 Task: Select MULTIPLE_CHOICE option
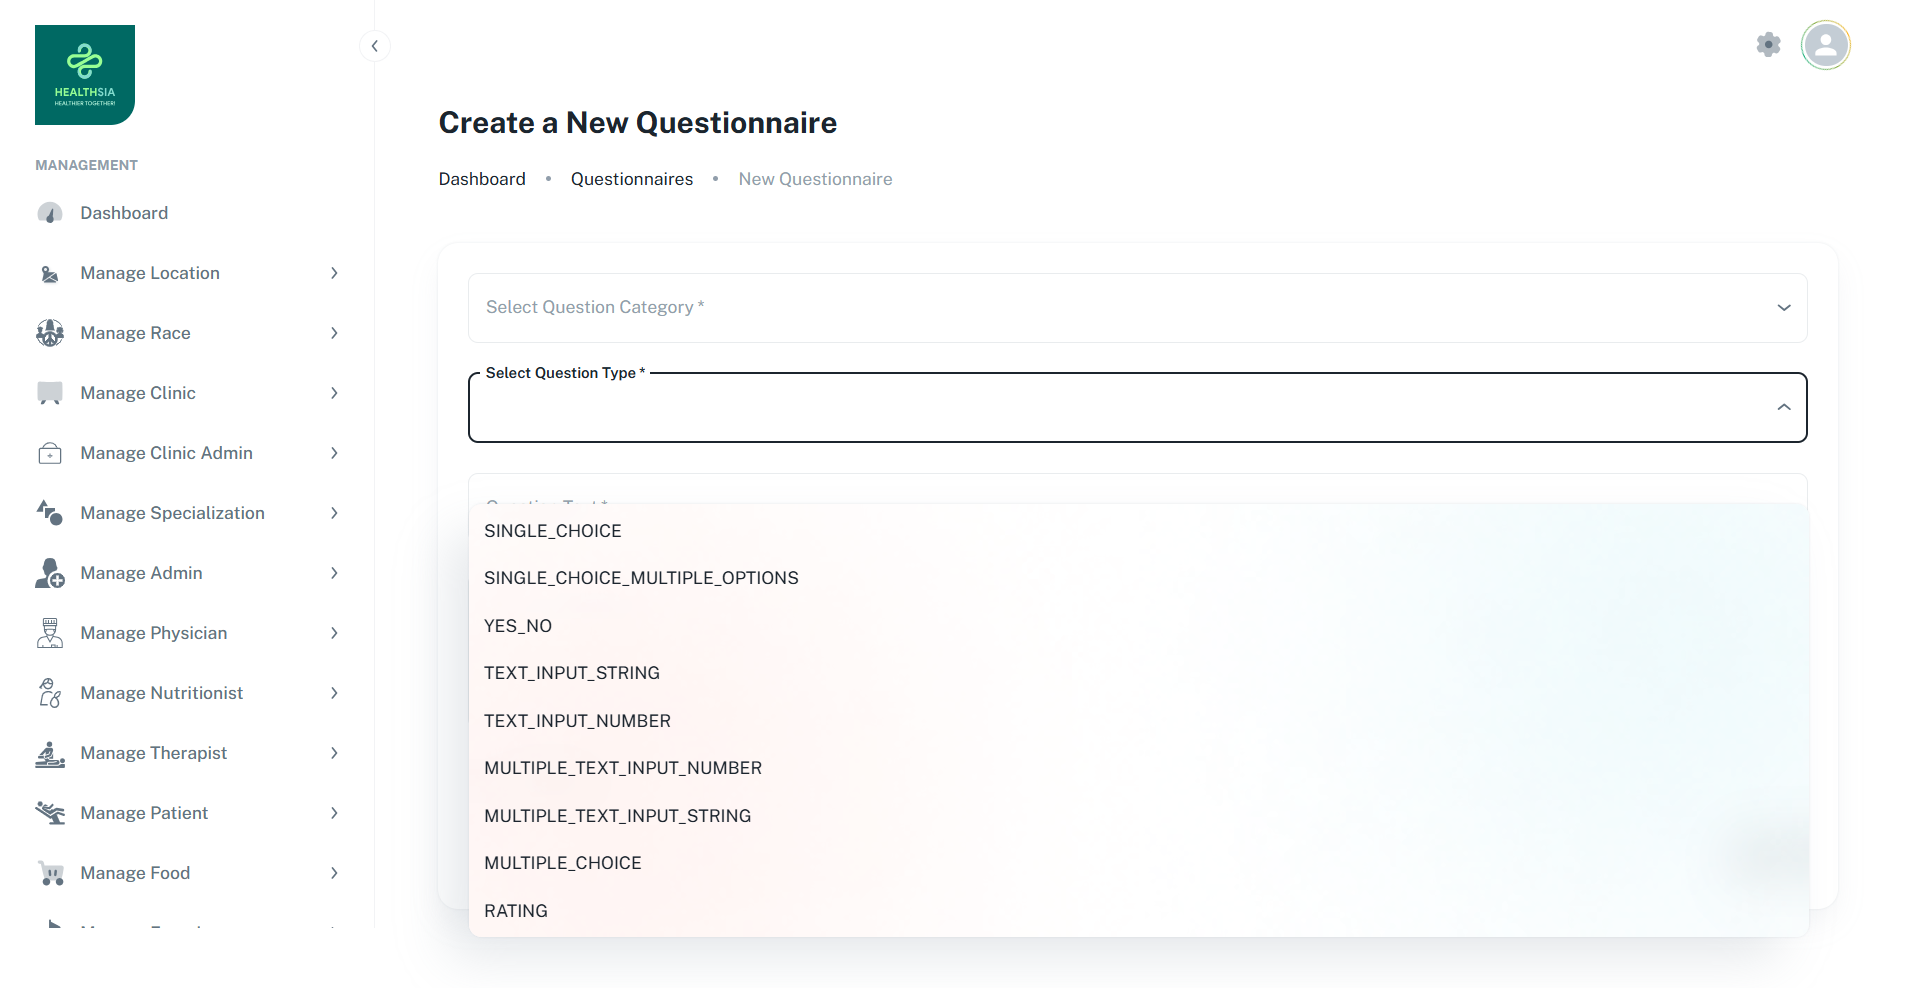[x=563, y=863]
